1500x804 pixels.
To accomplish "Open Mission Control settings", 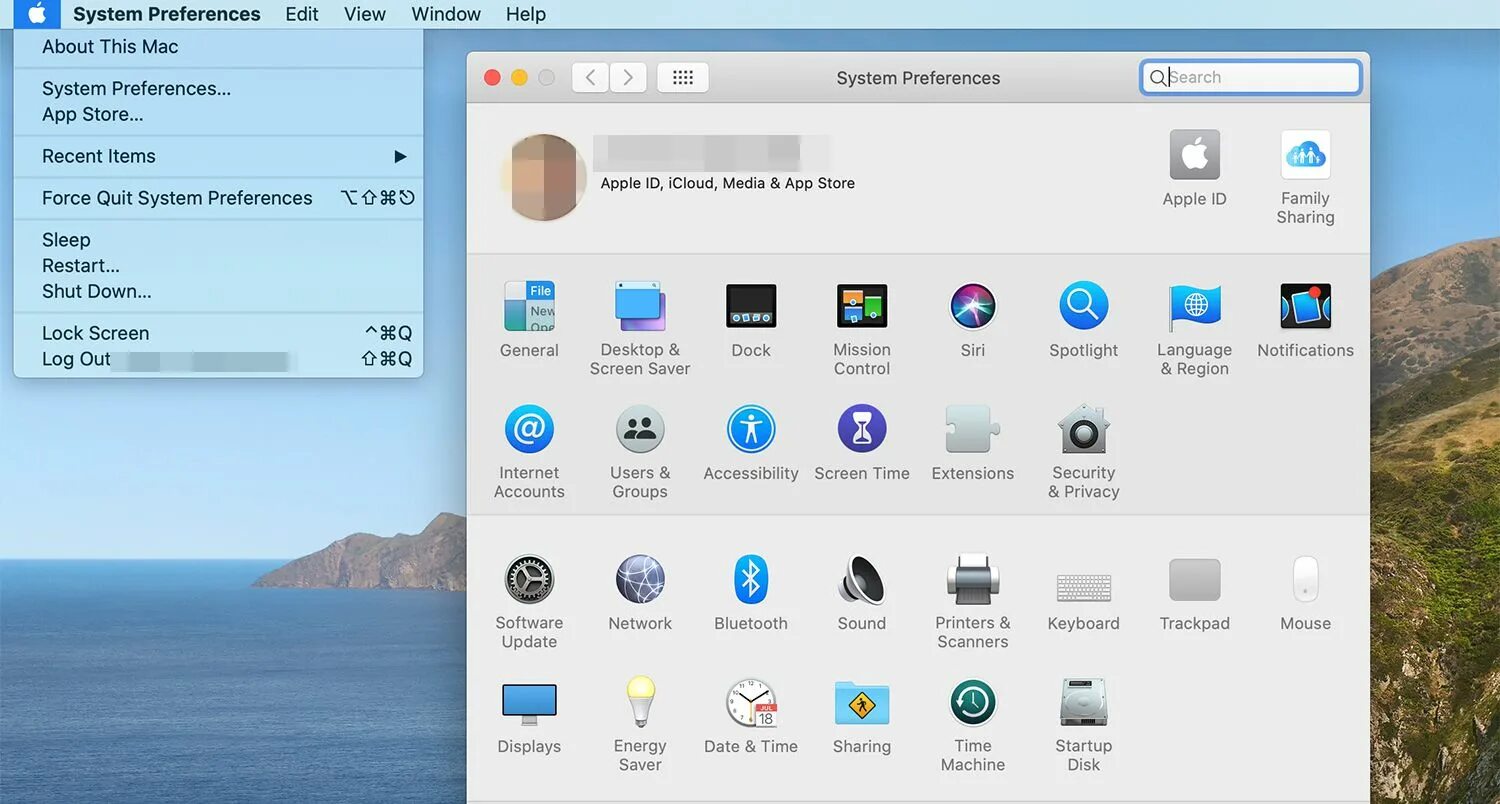I will tap(862, 328).
